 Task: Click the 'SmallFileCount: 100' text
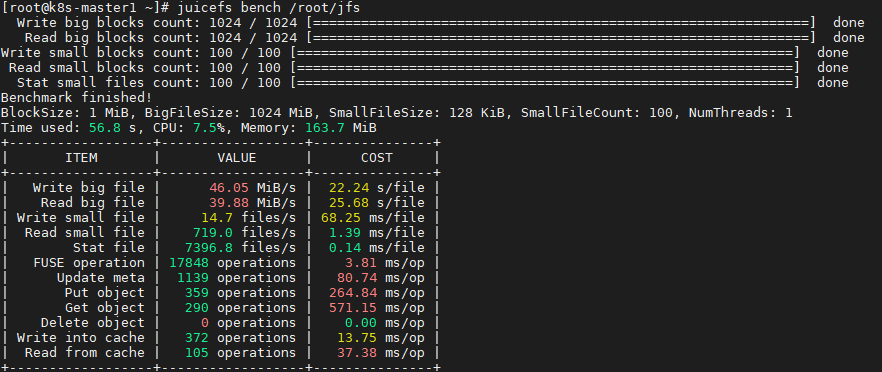597,113
